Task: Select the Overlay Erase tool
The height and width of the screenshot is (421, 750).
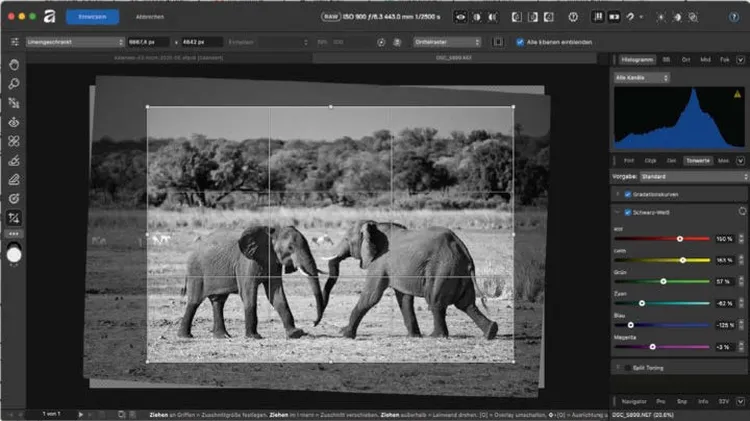Action: (x=14, y=179)
